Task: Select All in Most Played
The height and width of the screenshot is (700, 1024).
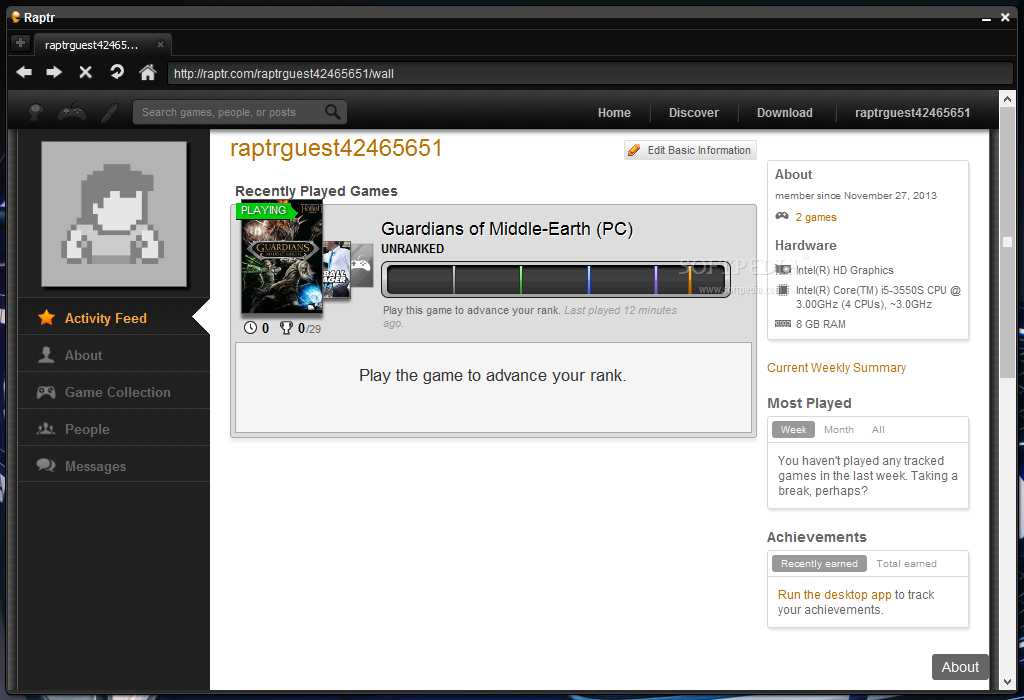Action: [x=878, y=430]
